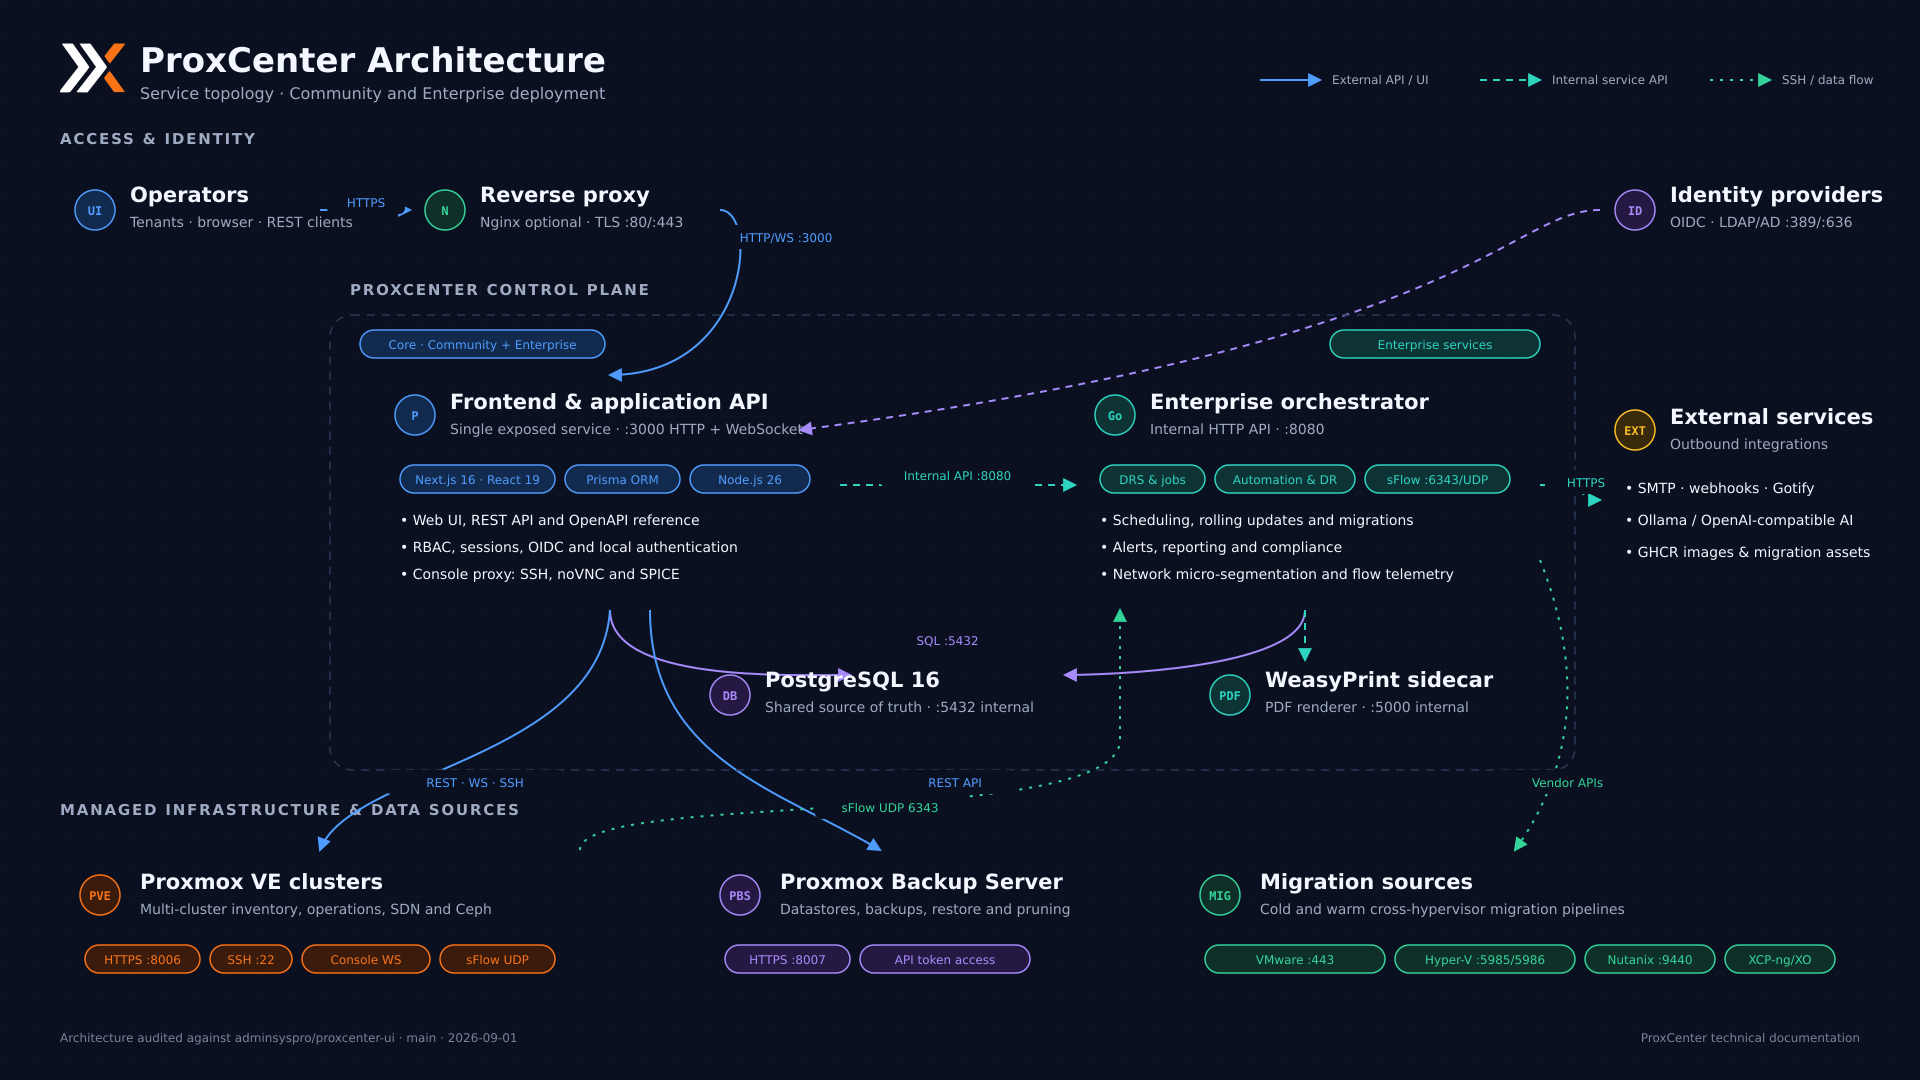
Task: Click the ACCESS & IDENTITY section label
Action: point(158,139)
